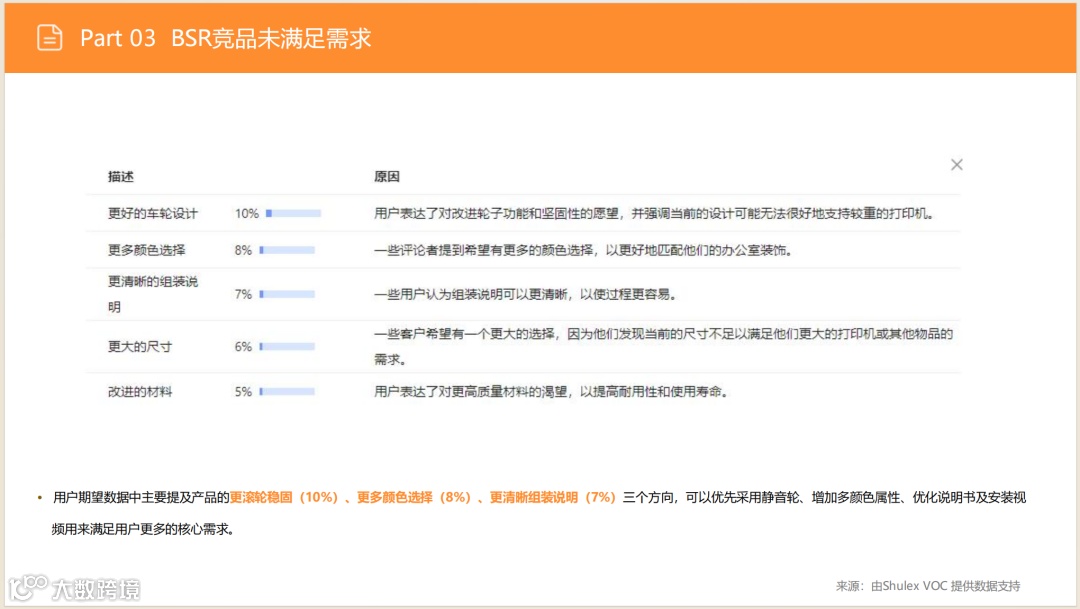Select the 描述 column header
The width and height of the screenshot is (1080, 609).
[121, 176]
